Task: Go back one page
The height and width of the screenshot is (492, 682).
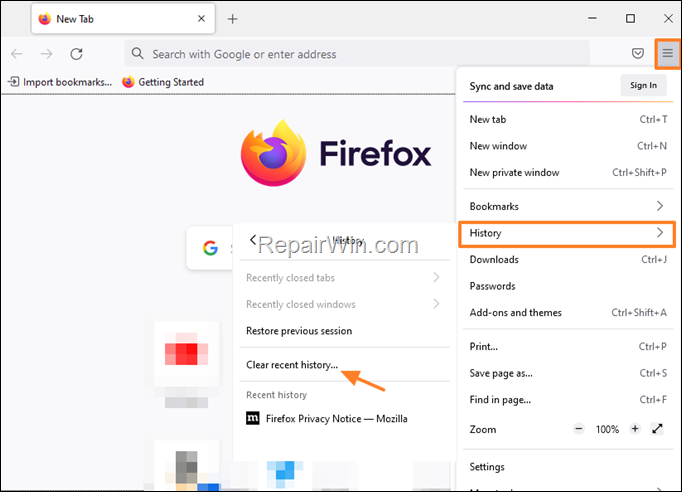Action: click(x=17, y=54)
